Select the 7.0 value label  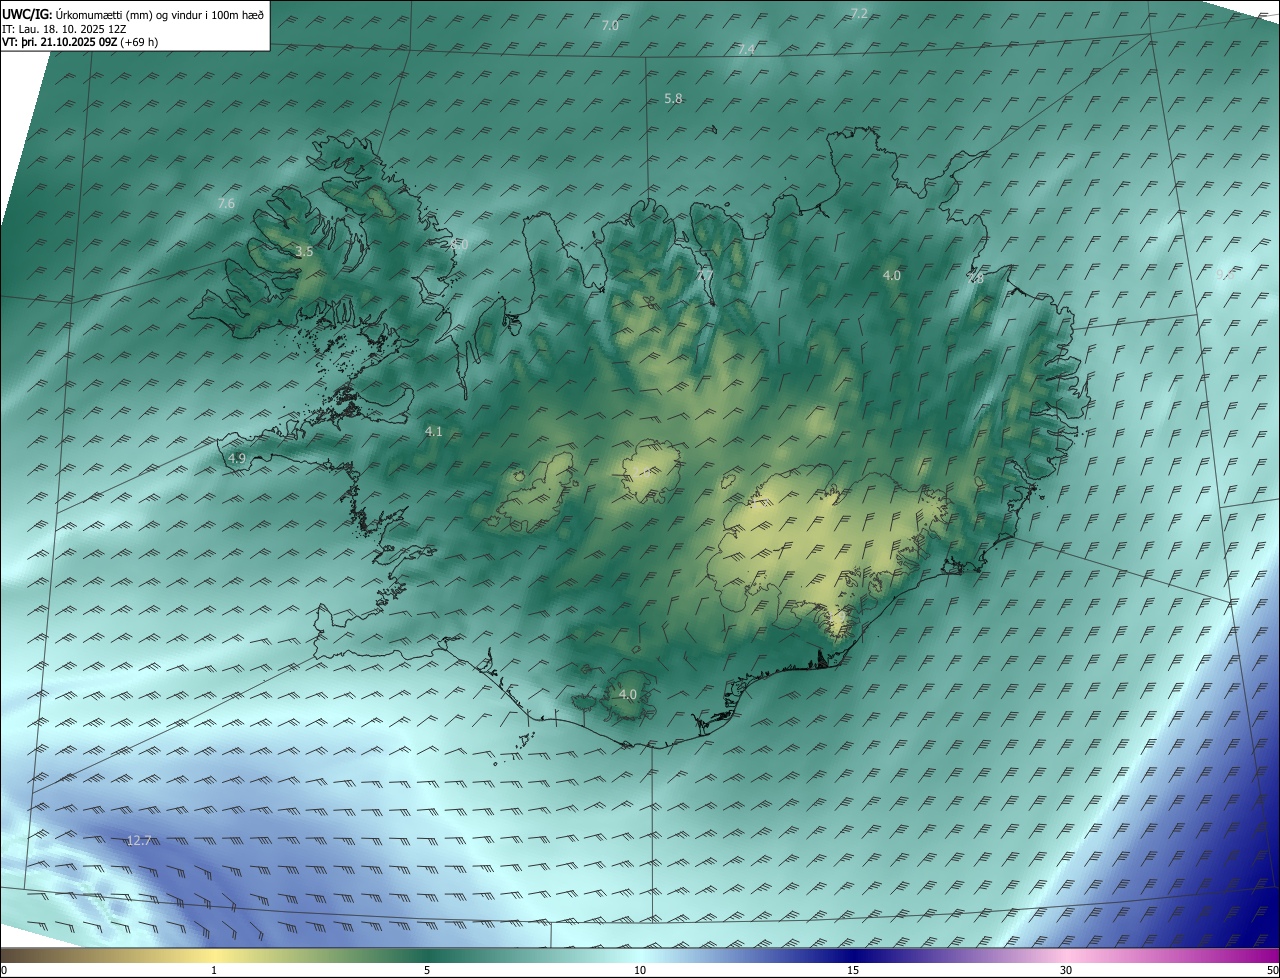(x=610, y=26)
